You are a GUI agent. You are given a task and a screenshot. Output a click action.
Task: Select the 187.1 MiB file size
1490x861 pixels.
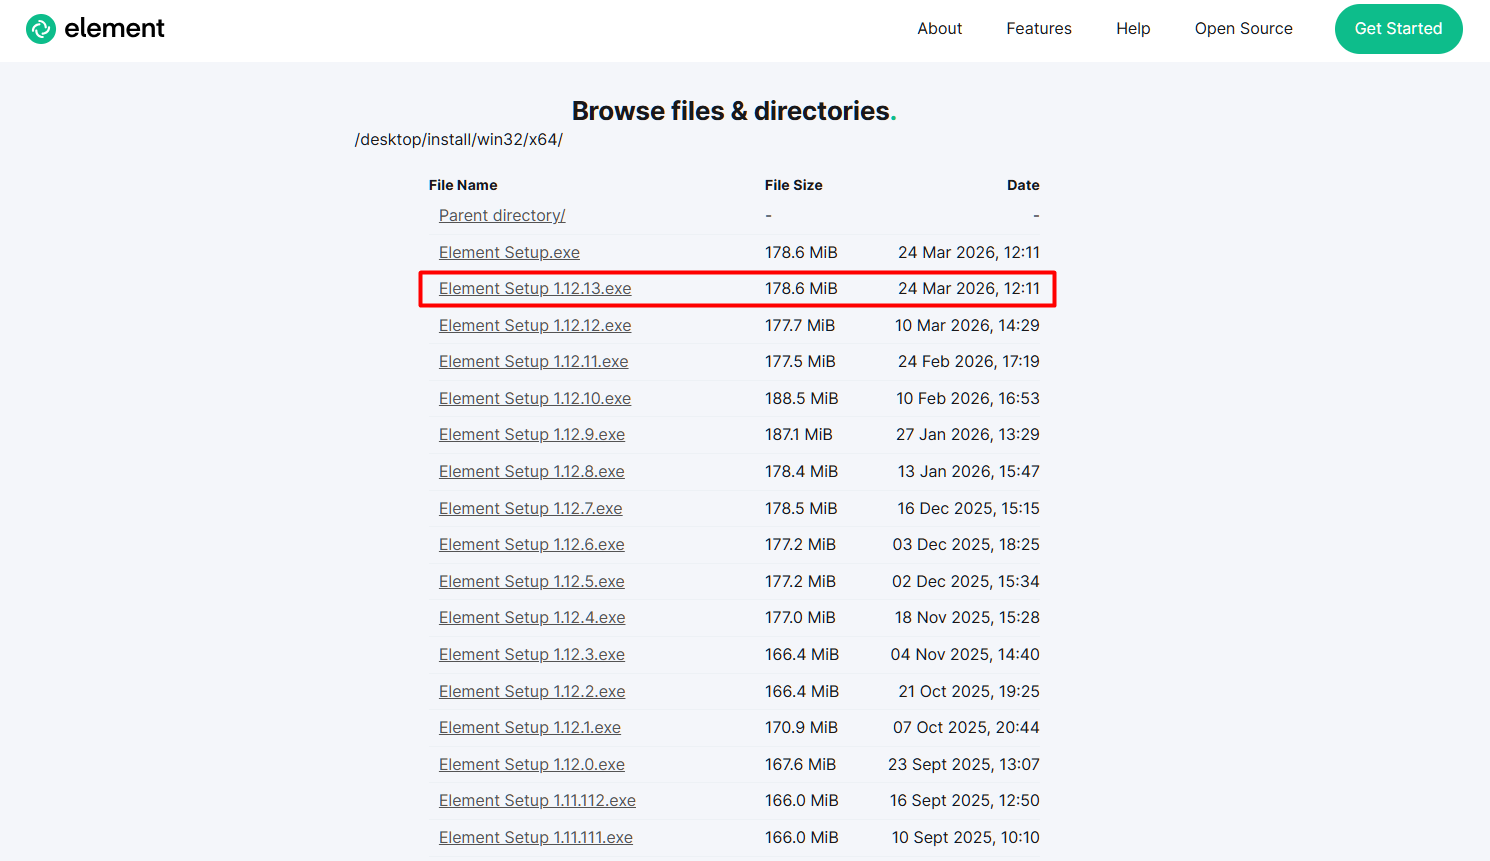coord(799,435)
